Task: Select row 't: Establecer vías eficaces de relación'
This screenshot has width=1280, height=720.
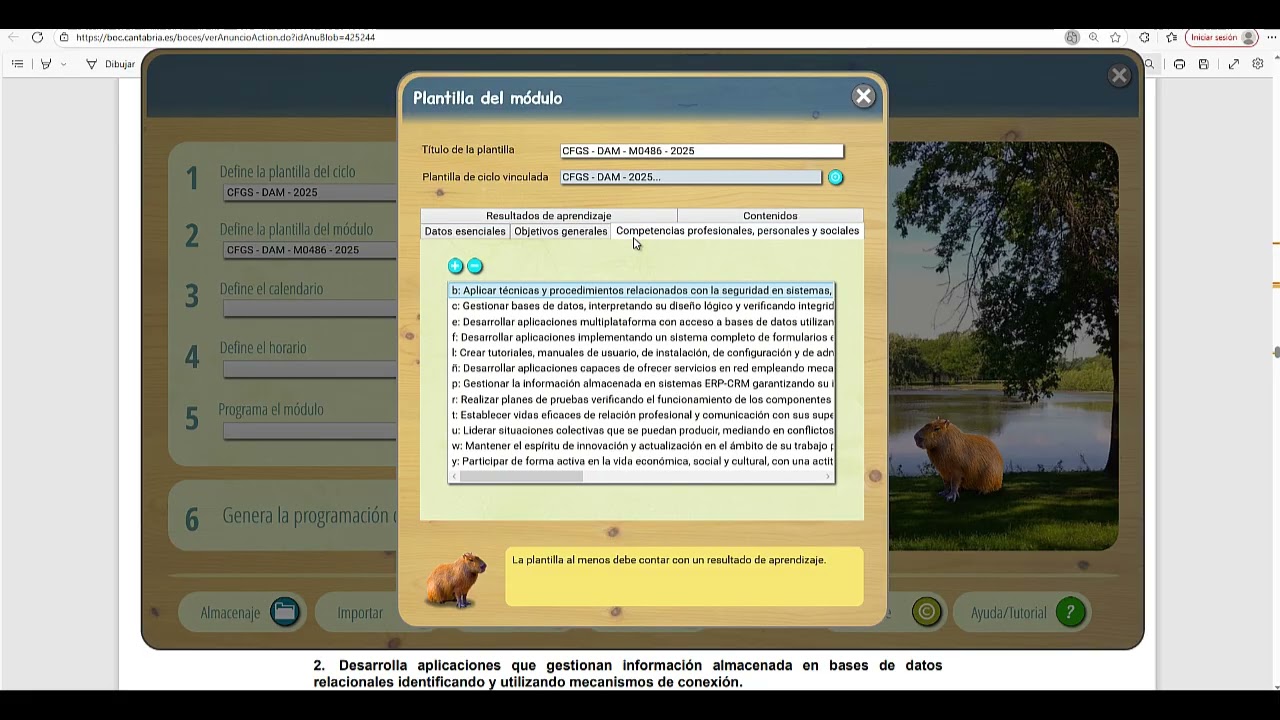Action: tap(641, 415)
